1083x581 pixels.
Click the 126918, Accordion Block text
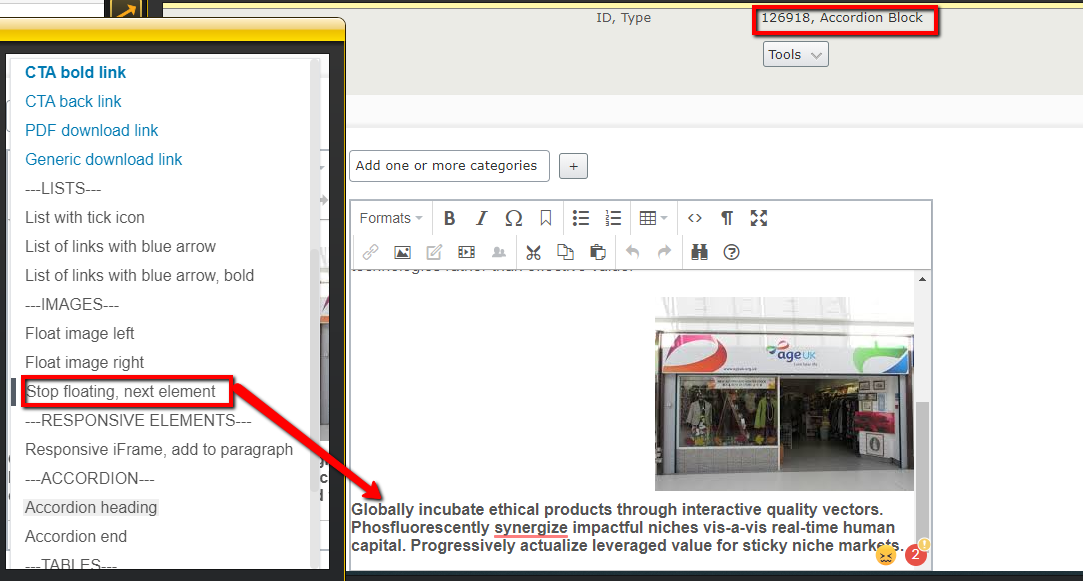click(842, 18)
